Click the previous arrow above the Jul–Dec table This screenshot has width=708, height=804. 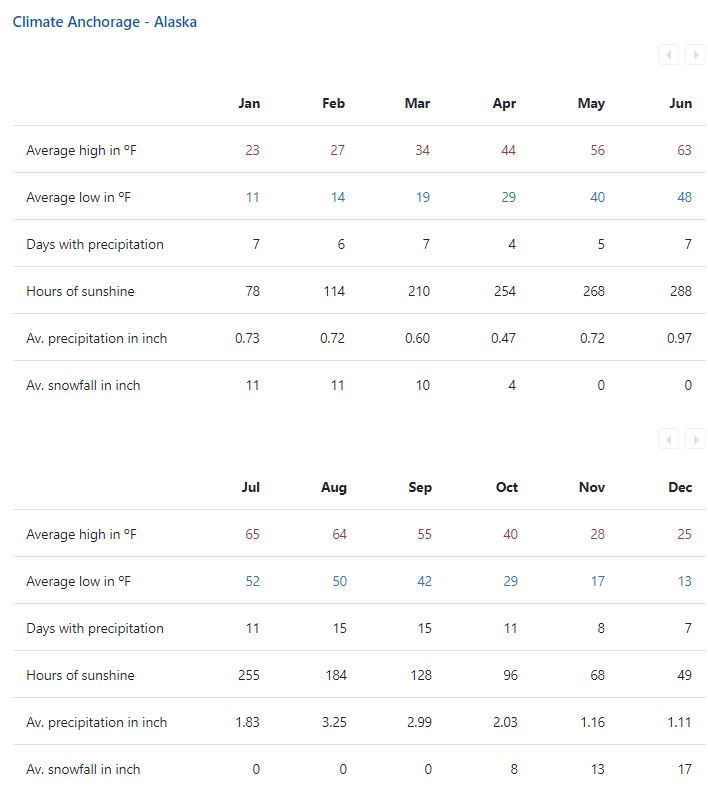click(668, 439)
